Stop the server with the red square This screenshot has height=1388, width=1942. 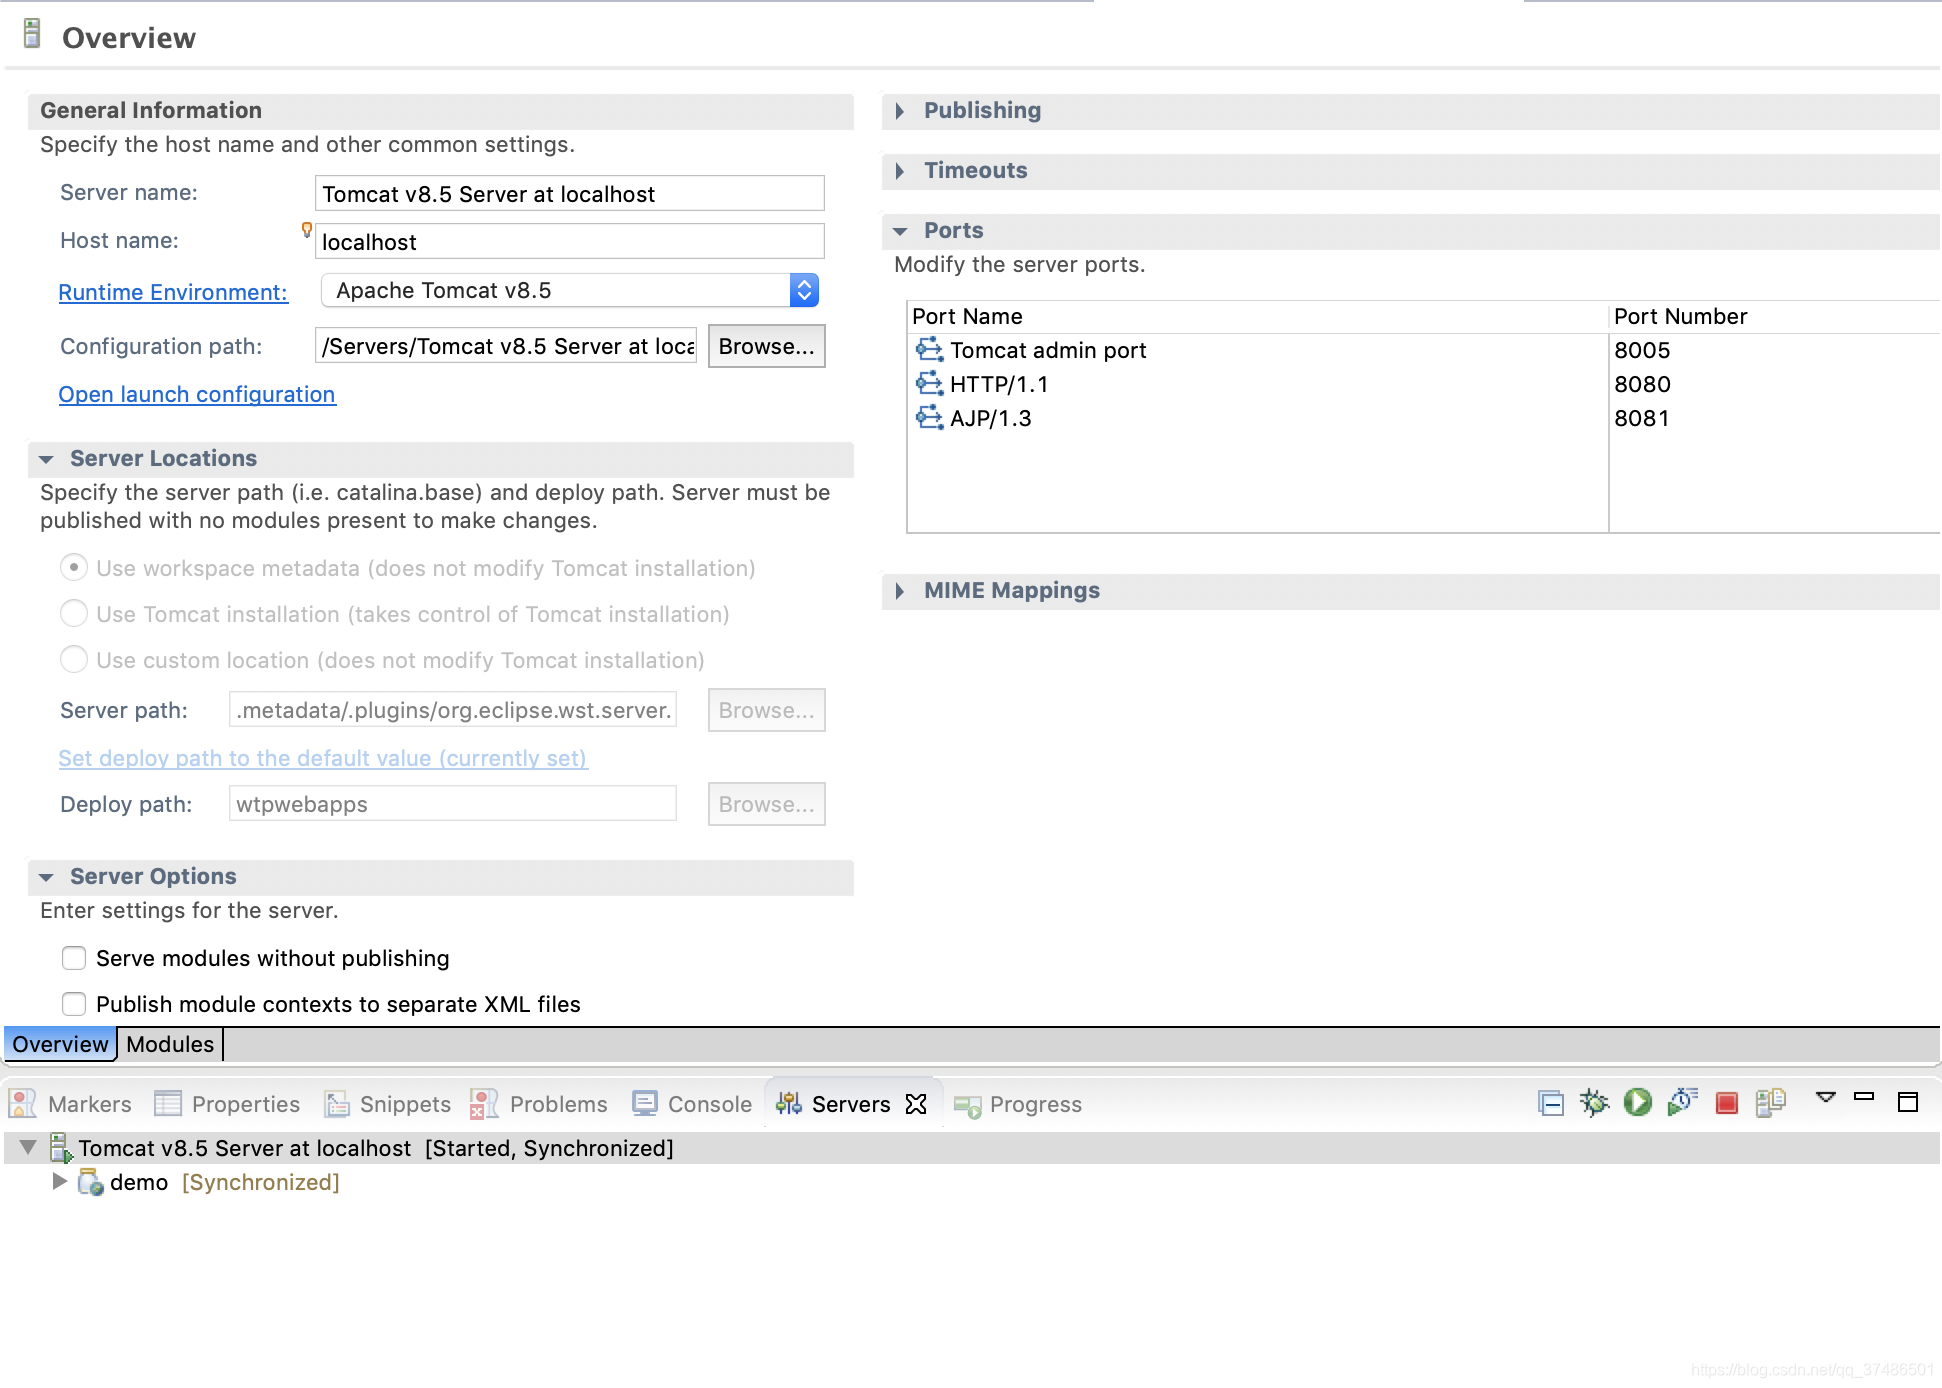(x=1727, y=1103)
